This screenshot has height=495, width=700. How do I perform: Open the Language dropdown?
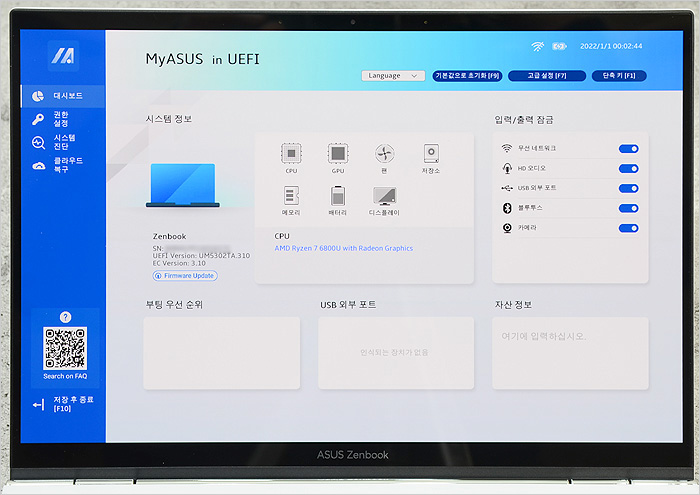(393, 76)
